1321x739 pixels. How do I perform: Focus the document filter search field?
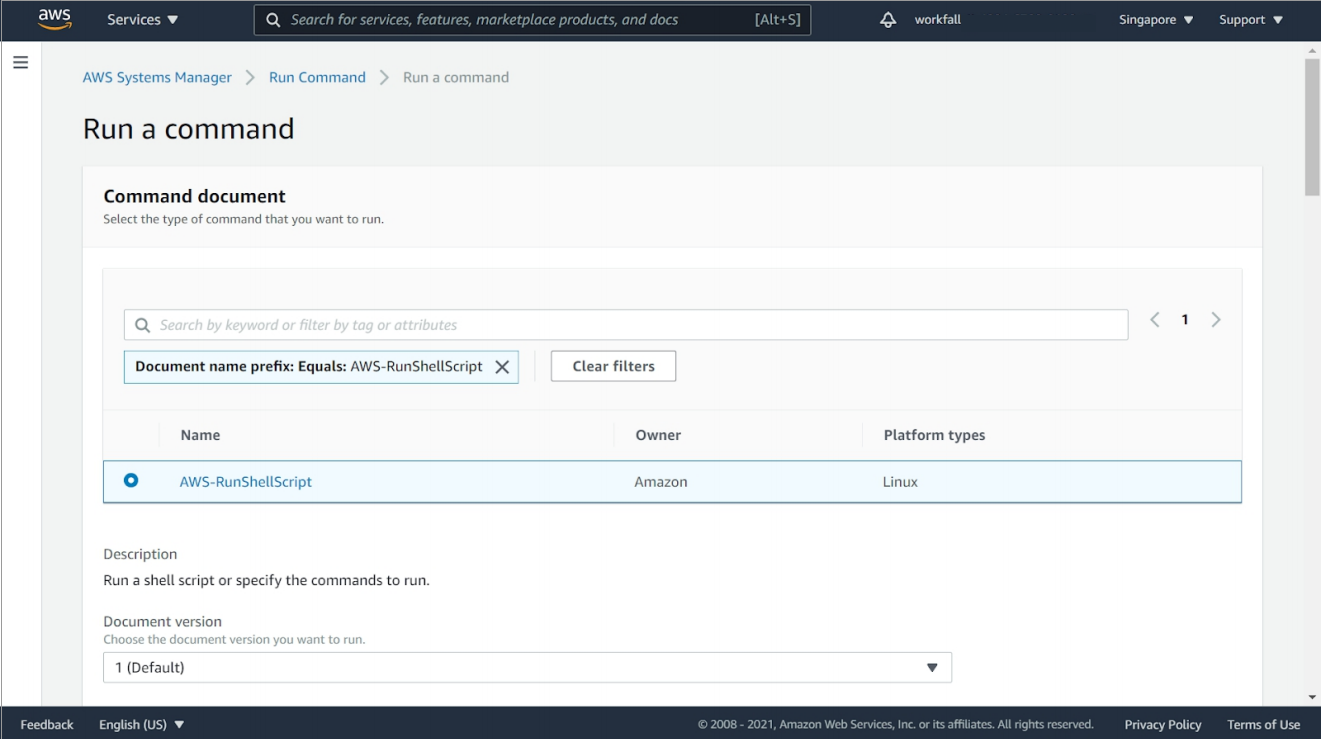pyautogui.click(x=640, y=325)
